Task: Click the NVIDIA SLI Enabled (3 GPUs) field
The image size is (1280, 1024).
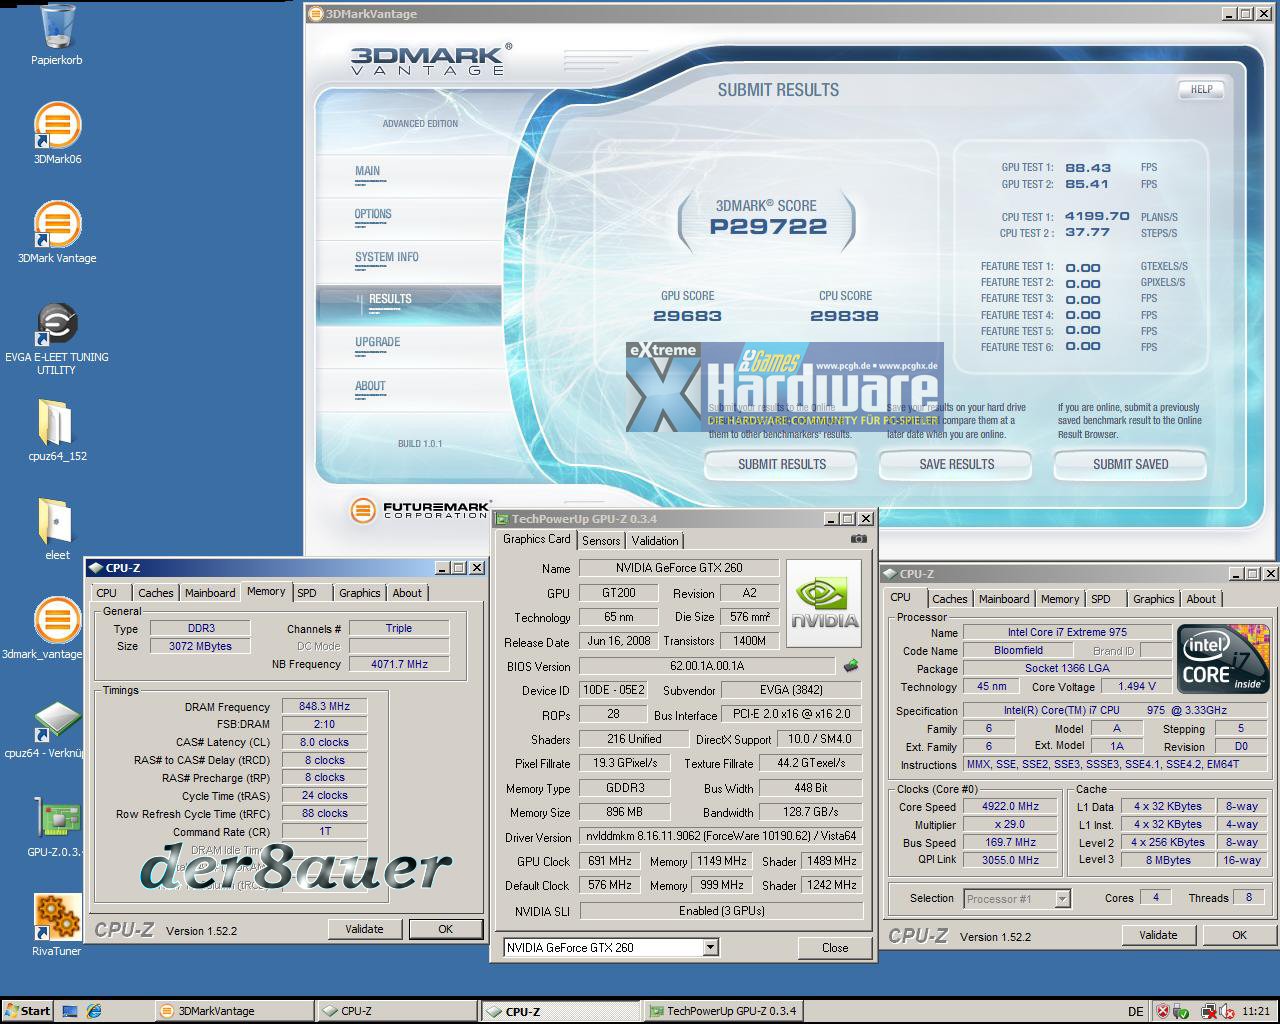Action: [x=721, y=911]
